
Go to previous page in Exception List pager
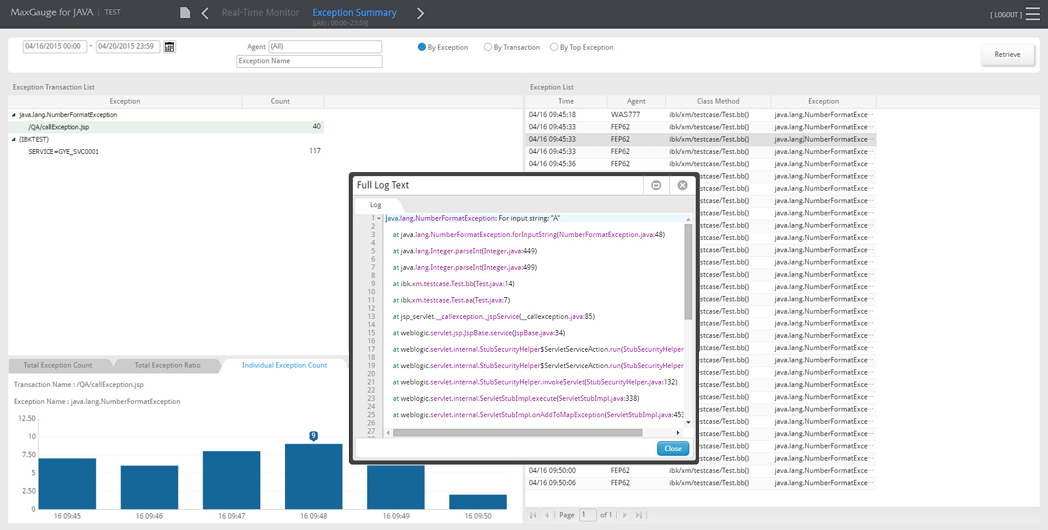[x=547, y=515]
